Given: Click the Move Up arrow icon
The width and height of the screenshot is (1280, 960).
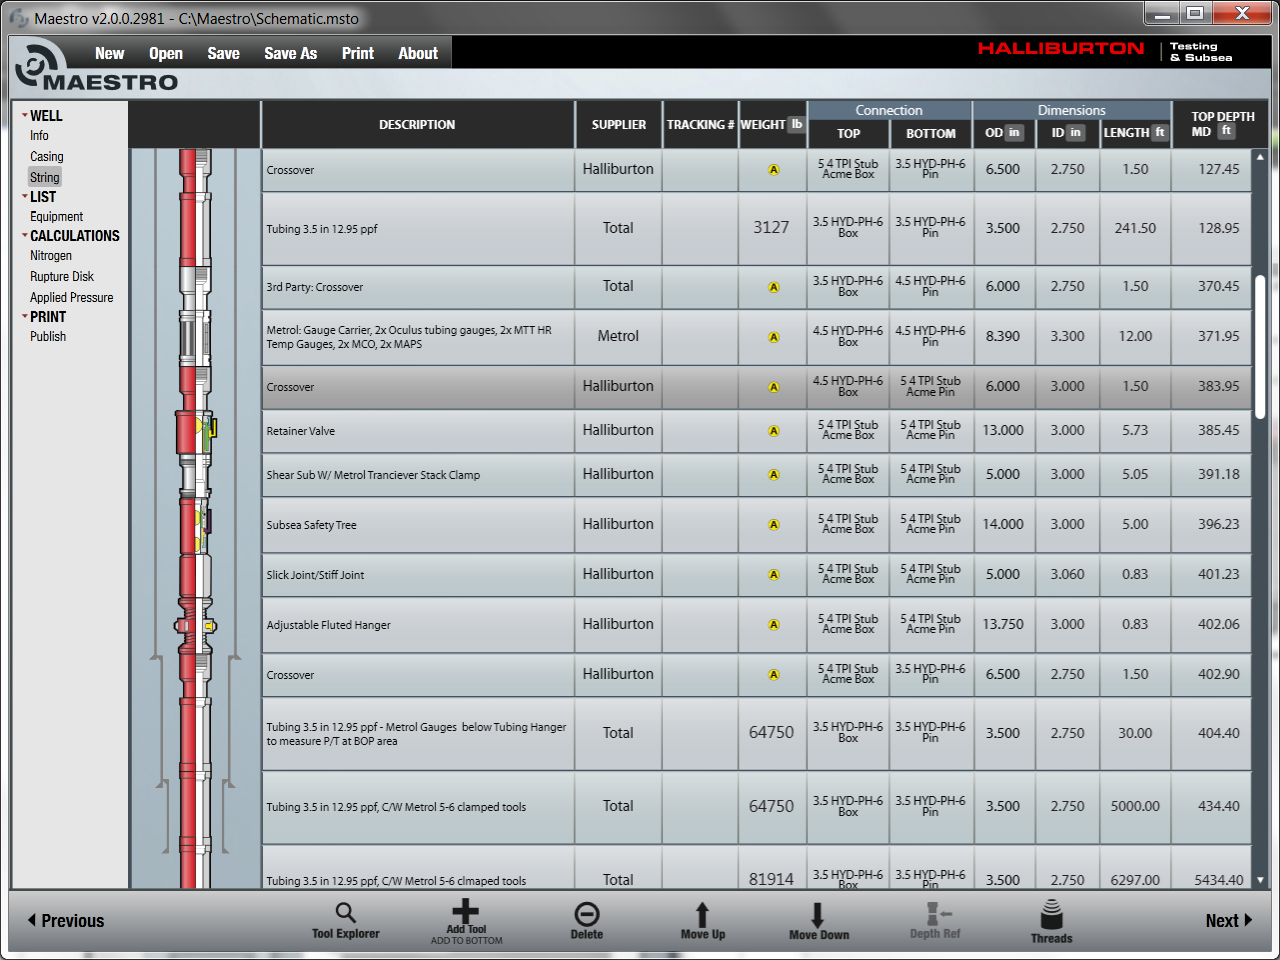Looking at the screenshot, I should point(702,914).
